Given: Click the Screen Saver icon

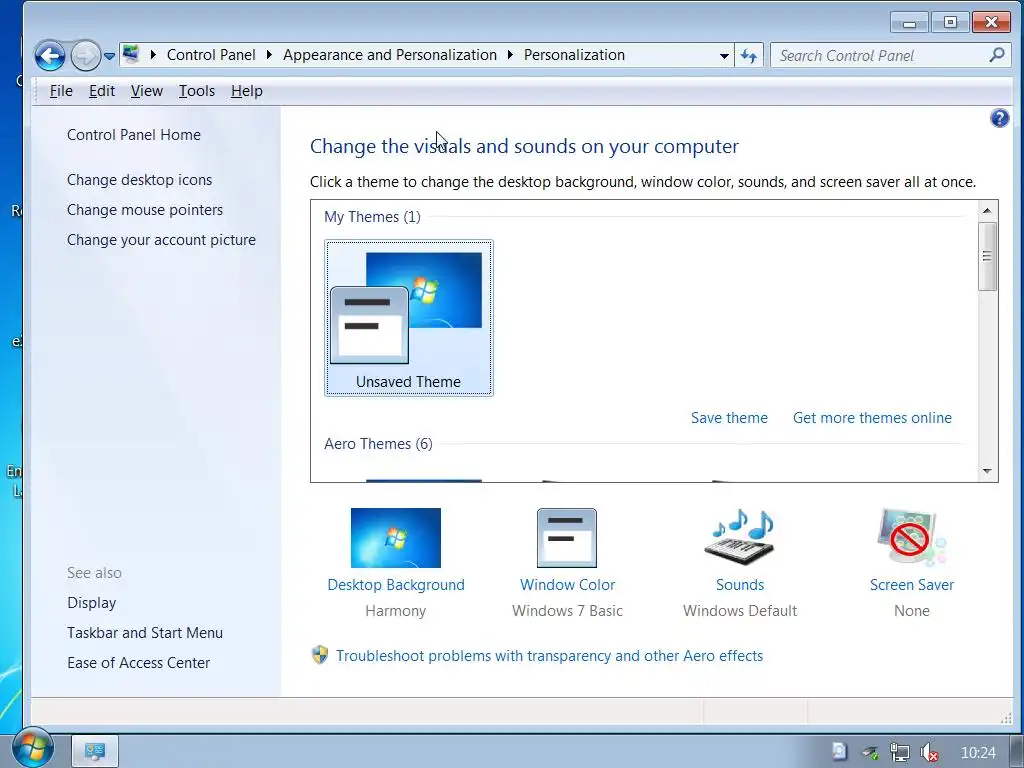Looking at the screenshot, I should click(912, 537).
